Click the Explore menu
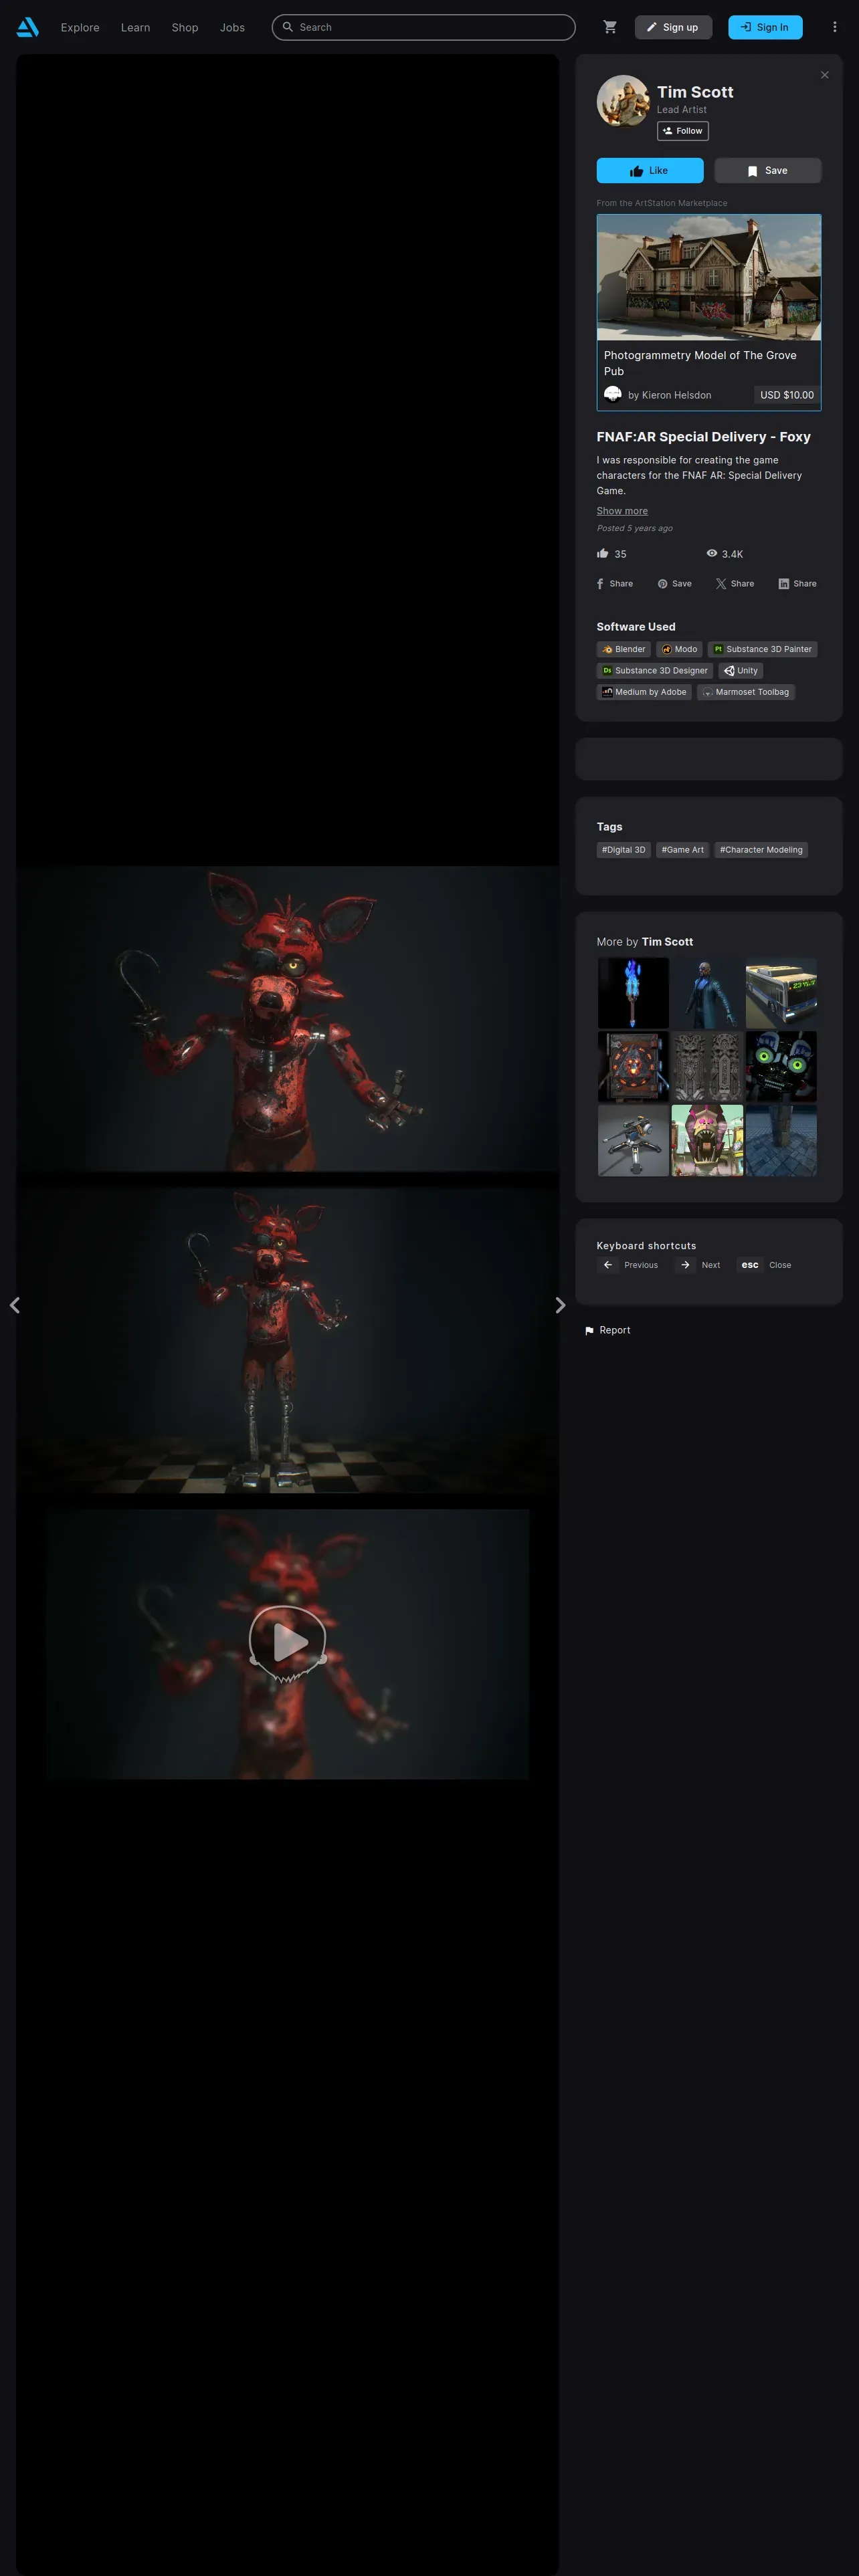859x2576 pixels. point(80,28)
